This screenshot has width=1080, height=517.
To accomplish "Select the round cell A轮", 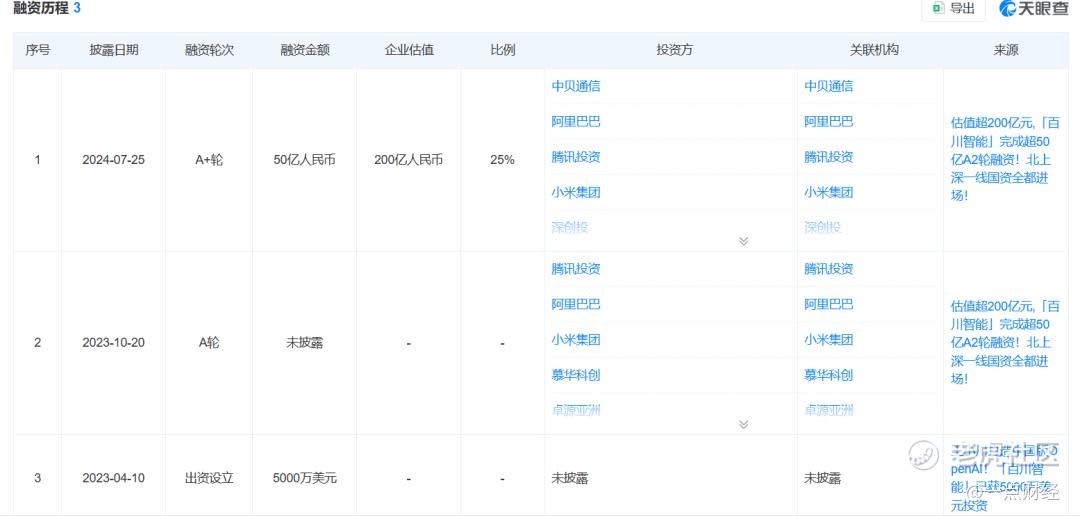I will click(209, 343).
